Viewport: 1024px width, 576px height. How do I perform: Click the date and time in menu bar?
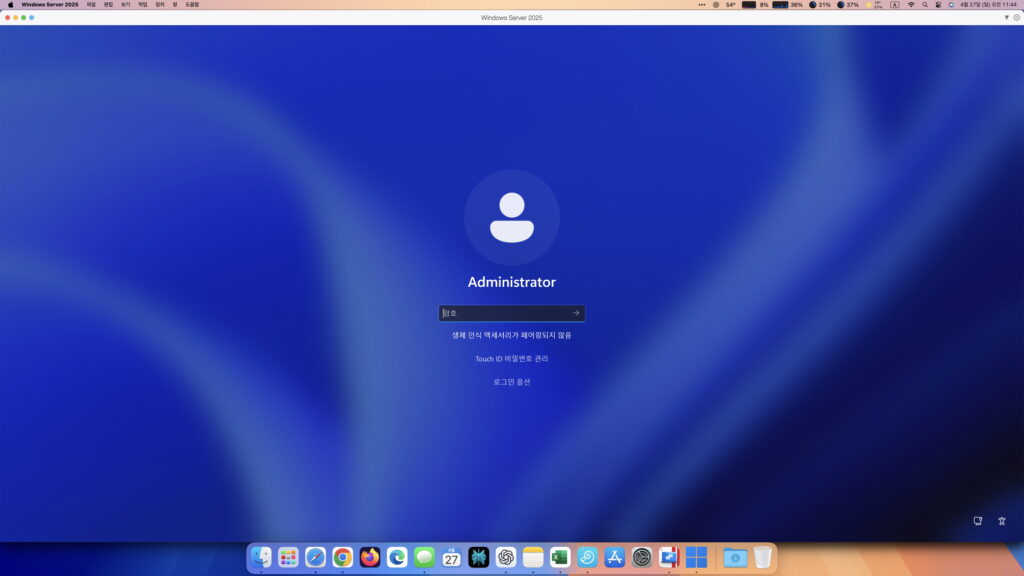tap(988, 5)
